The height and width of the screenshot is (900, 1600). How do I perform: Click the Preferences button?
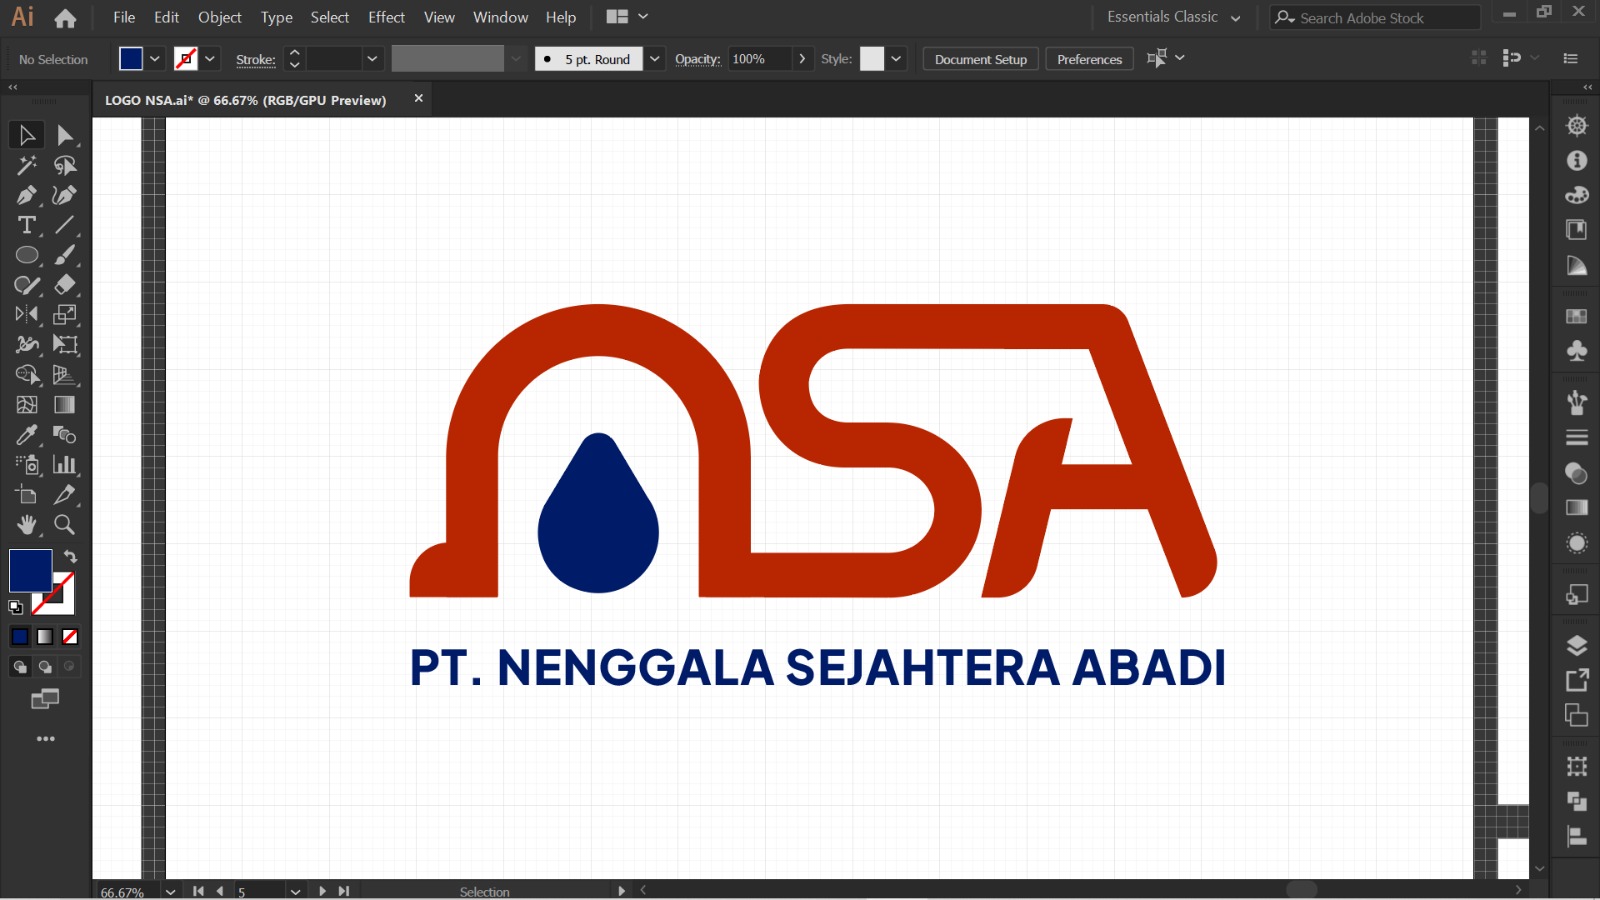tap(1090, 59)
